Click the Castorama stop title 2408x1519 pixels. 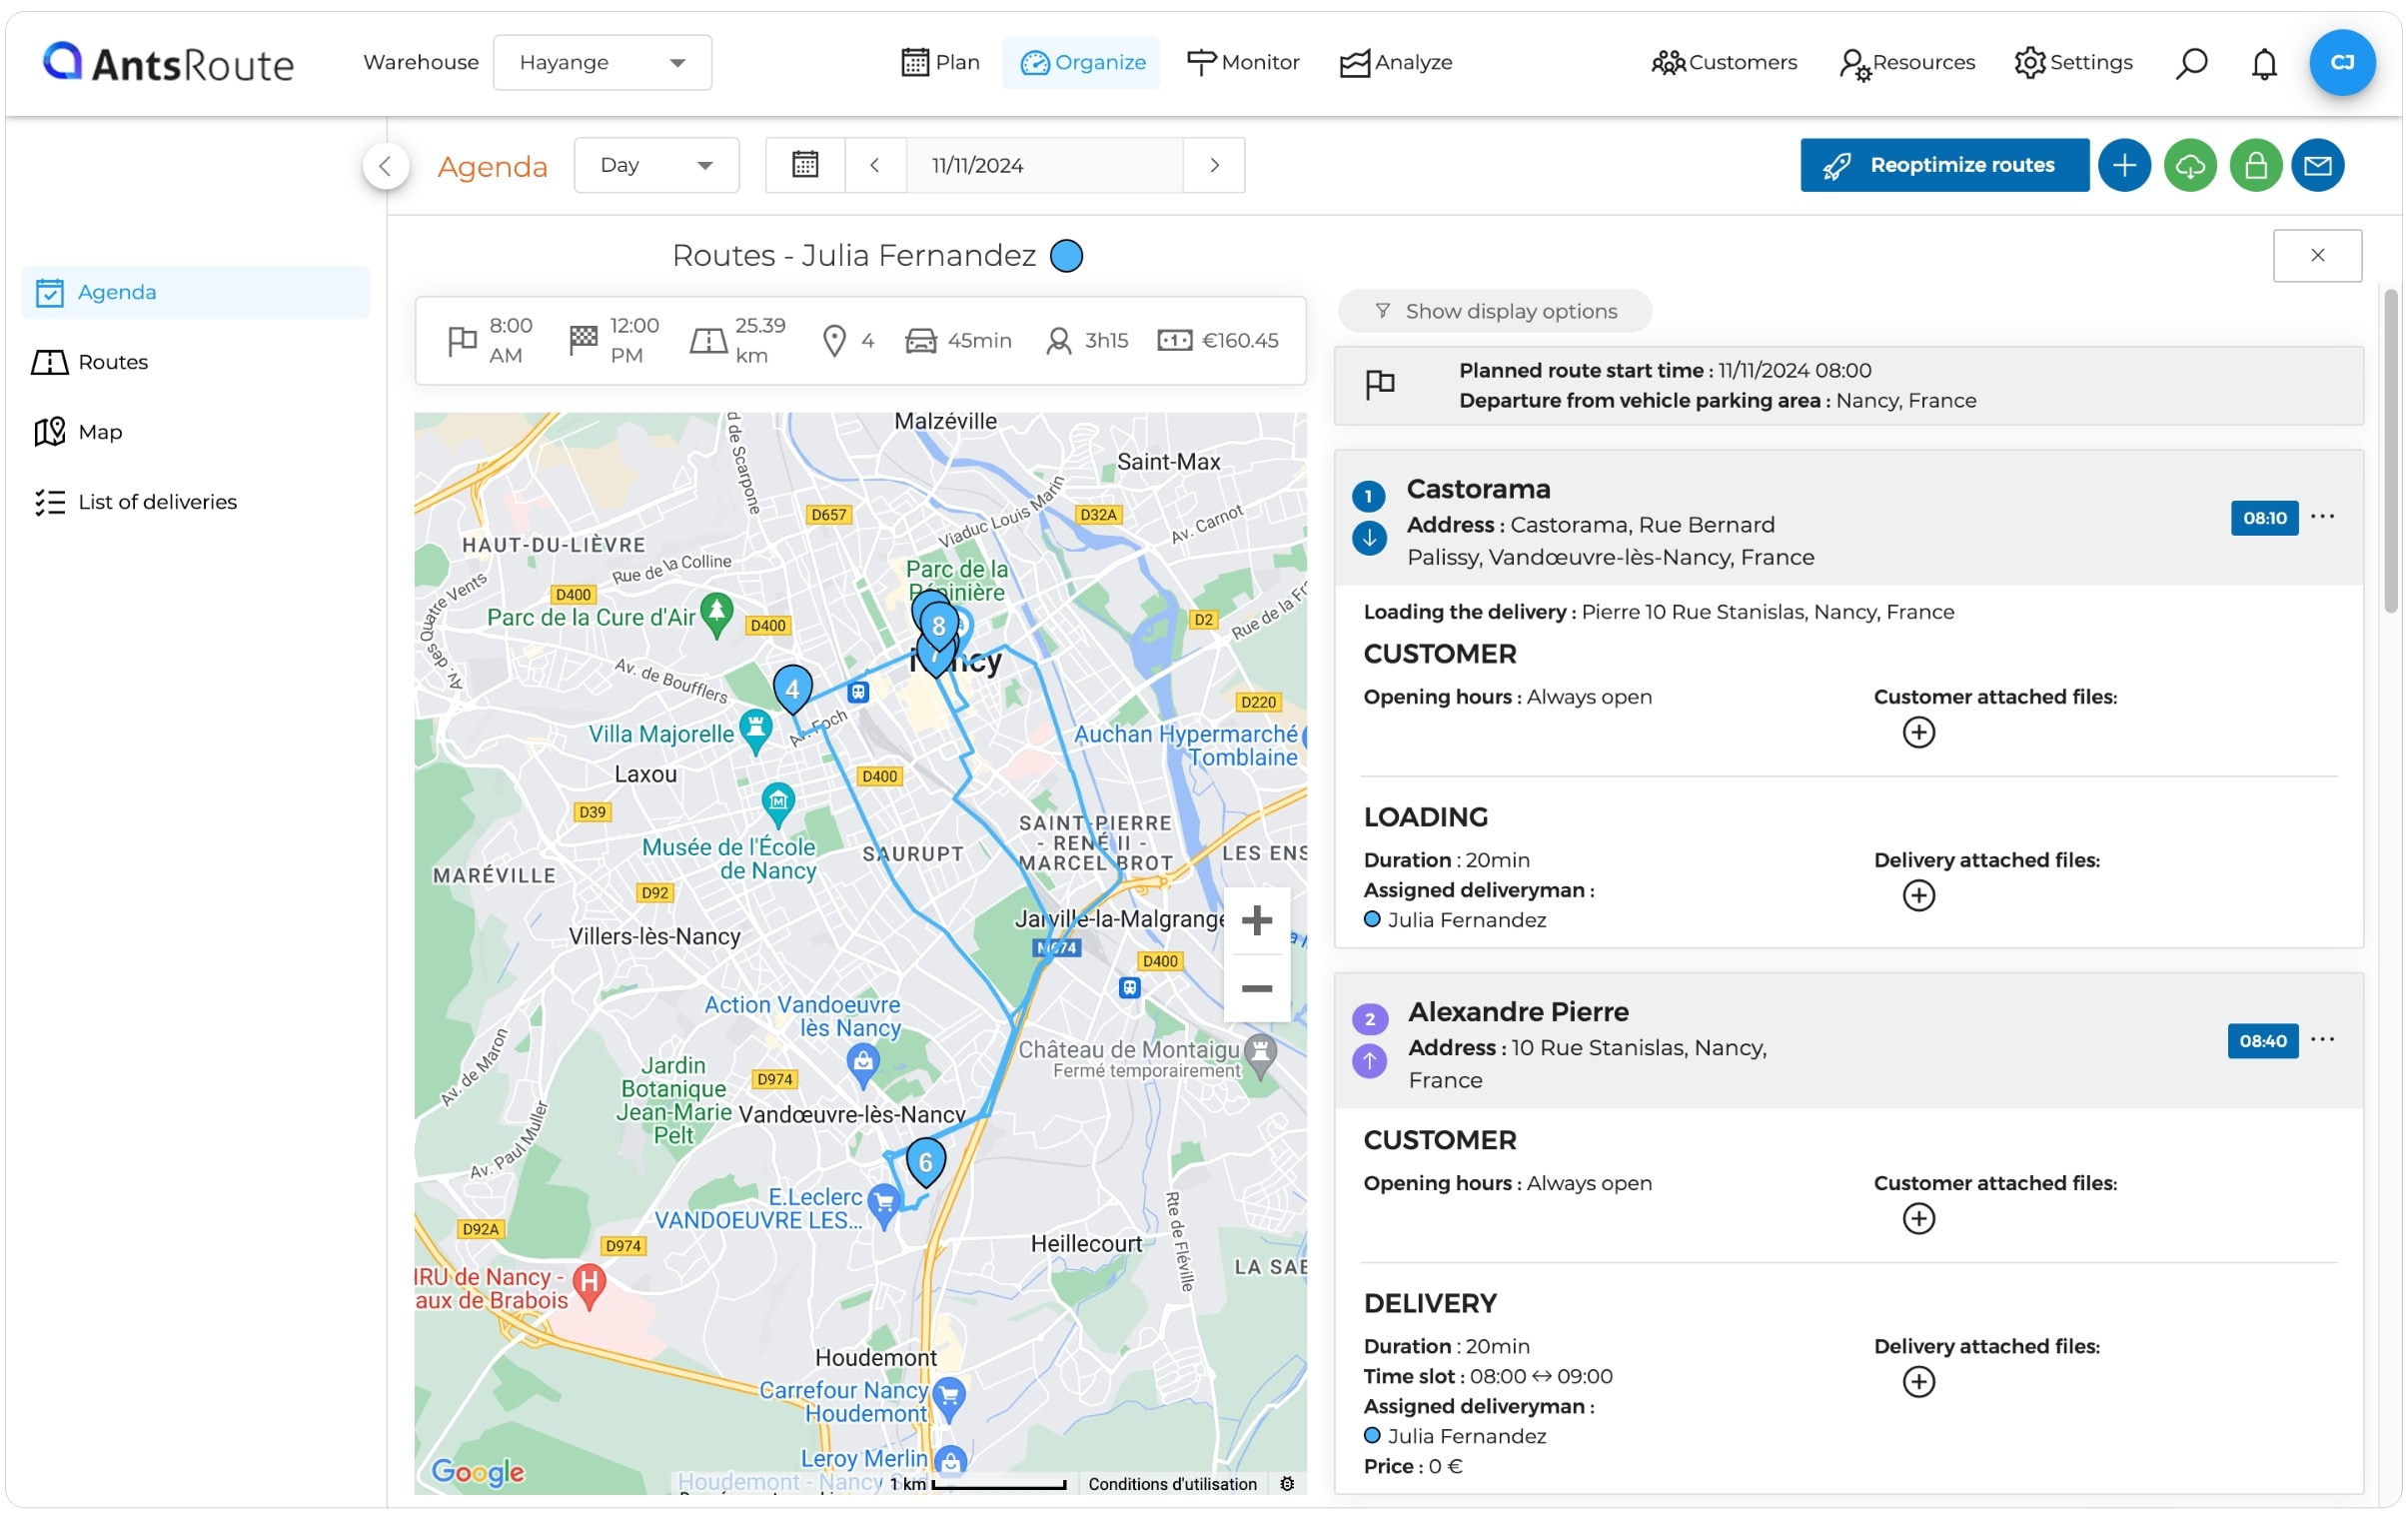(1478, 489)
